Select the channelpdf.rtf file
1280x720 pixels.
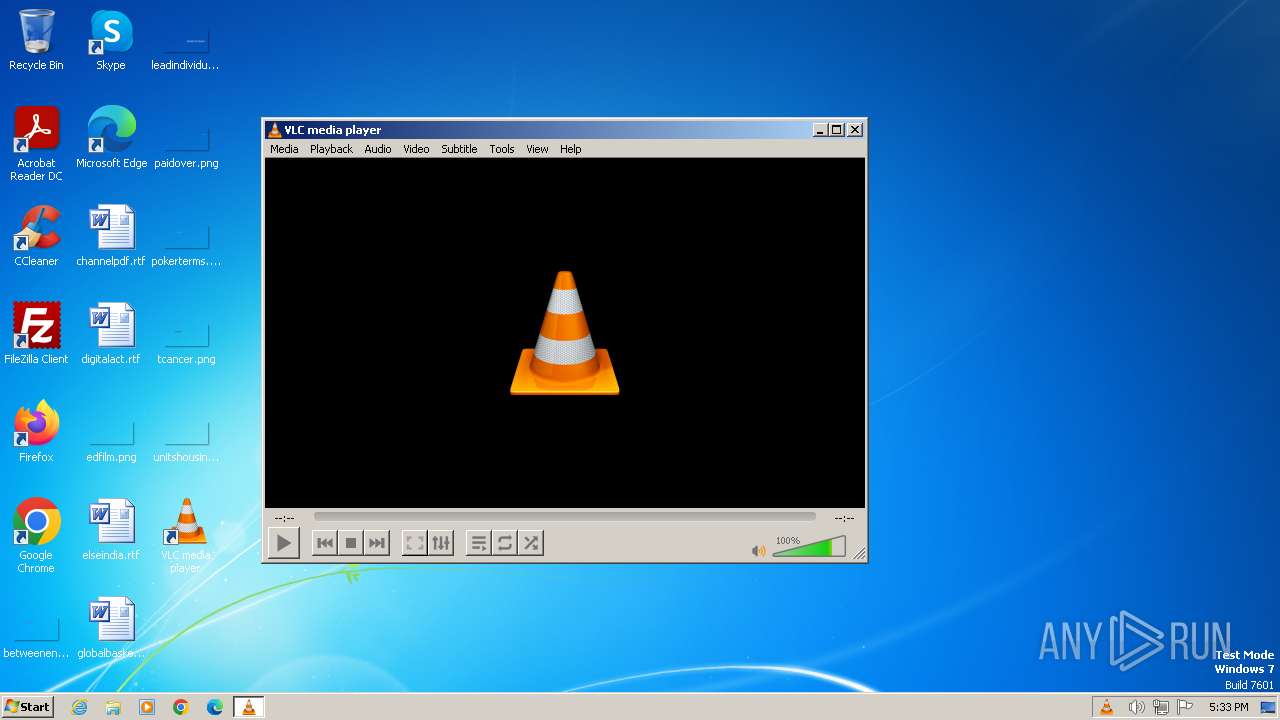(111, 236)
